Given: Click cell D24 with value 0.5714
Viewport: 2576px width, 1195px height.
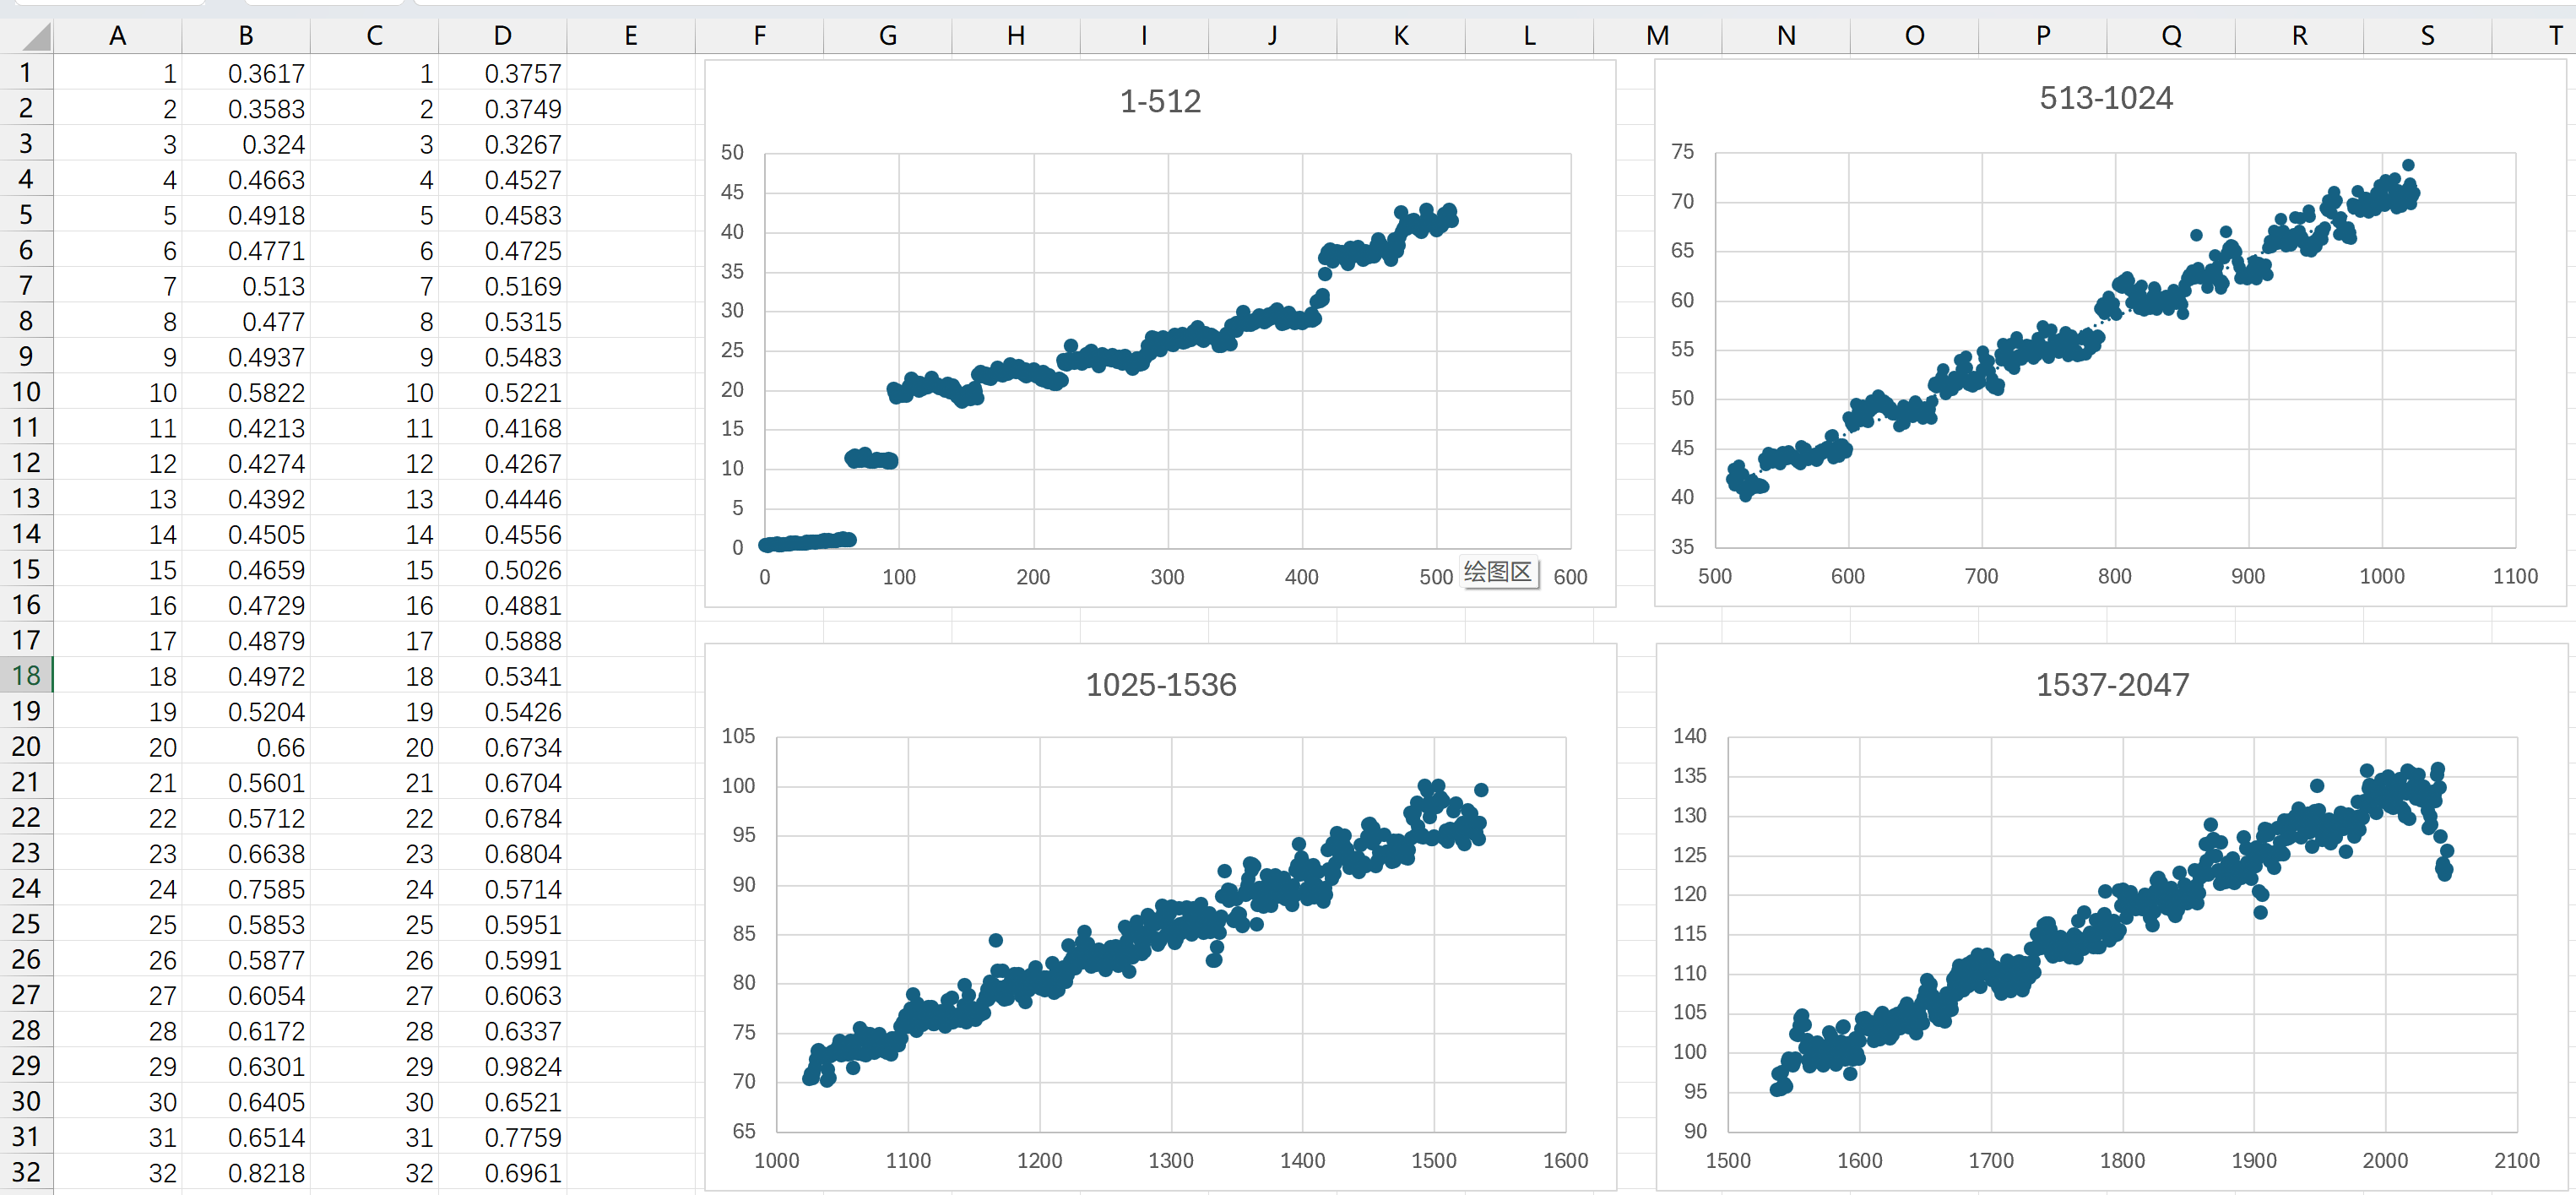Looking at the screenshot, I should click(522, 889).
